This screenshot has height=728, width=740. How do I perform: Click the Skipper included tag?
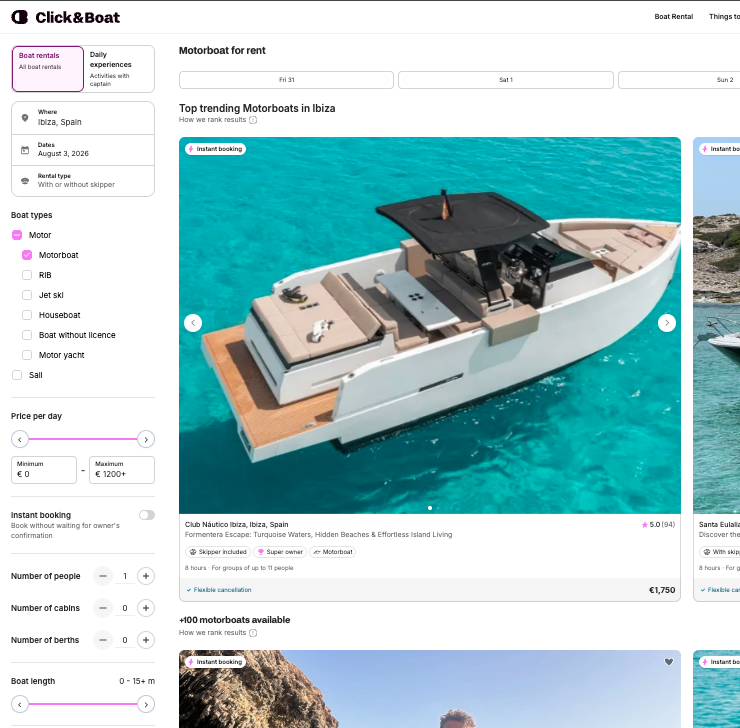[x=218, y=552]
